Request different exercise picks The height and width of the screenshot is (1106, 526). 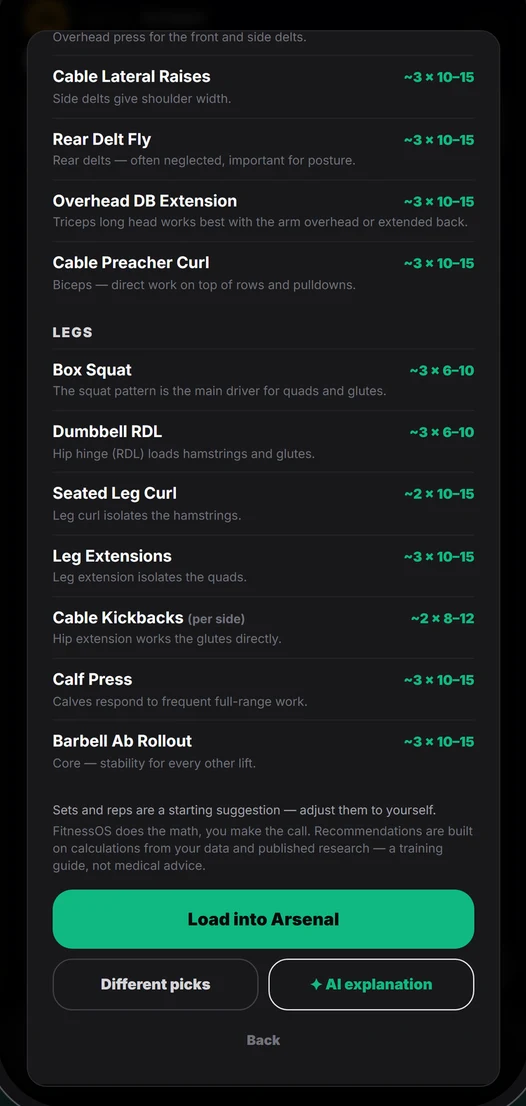point(155,985)
